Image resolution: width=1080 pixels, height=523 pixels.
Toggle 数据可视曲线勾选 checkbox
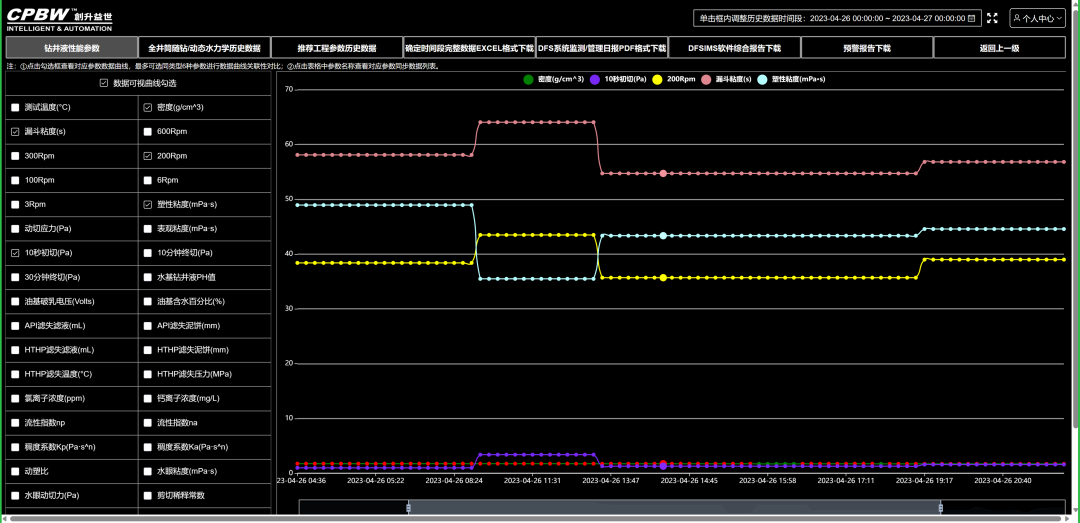pyautogui.click(x=104, y=83)
